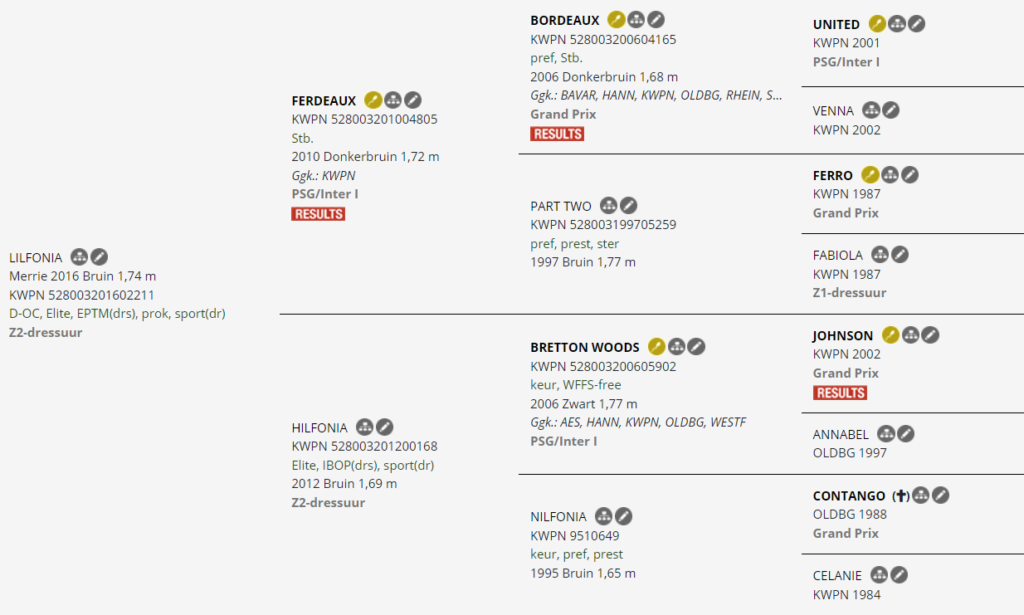Edit FABIOLA using its pencil icon
Screen dimensions: 1024x615
coord(900,255)
